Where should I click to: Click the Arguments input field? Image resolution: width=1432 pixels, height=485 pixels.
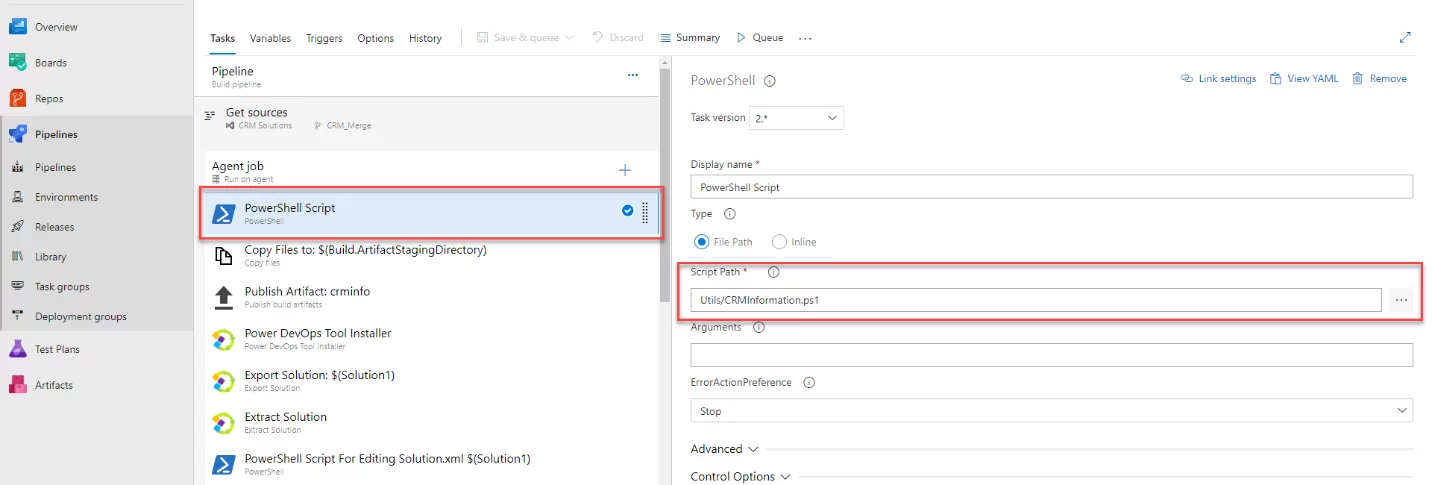1052,355
